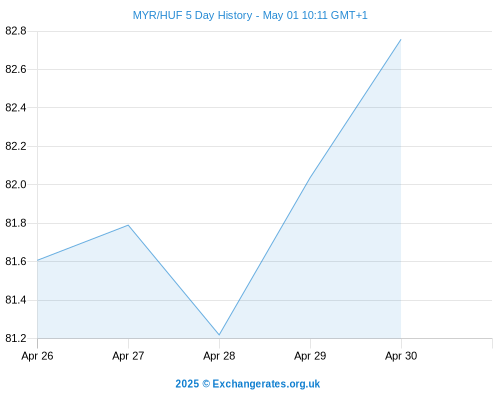Click the Apr 30 highest data point

tap(401, 39)
